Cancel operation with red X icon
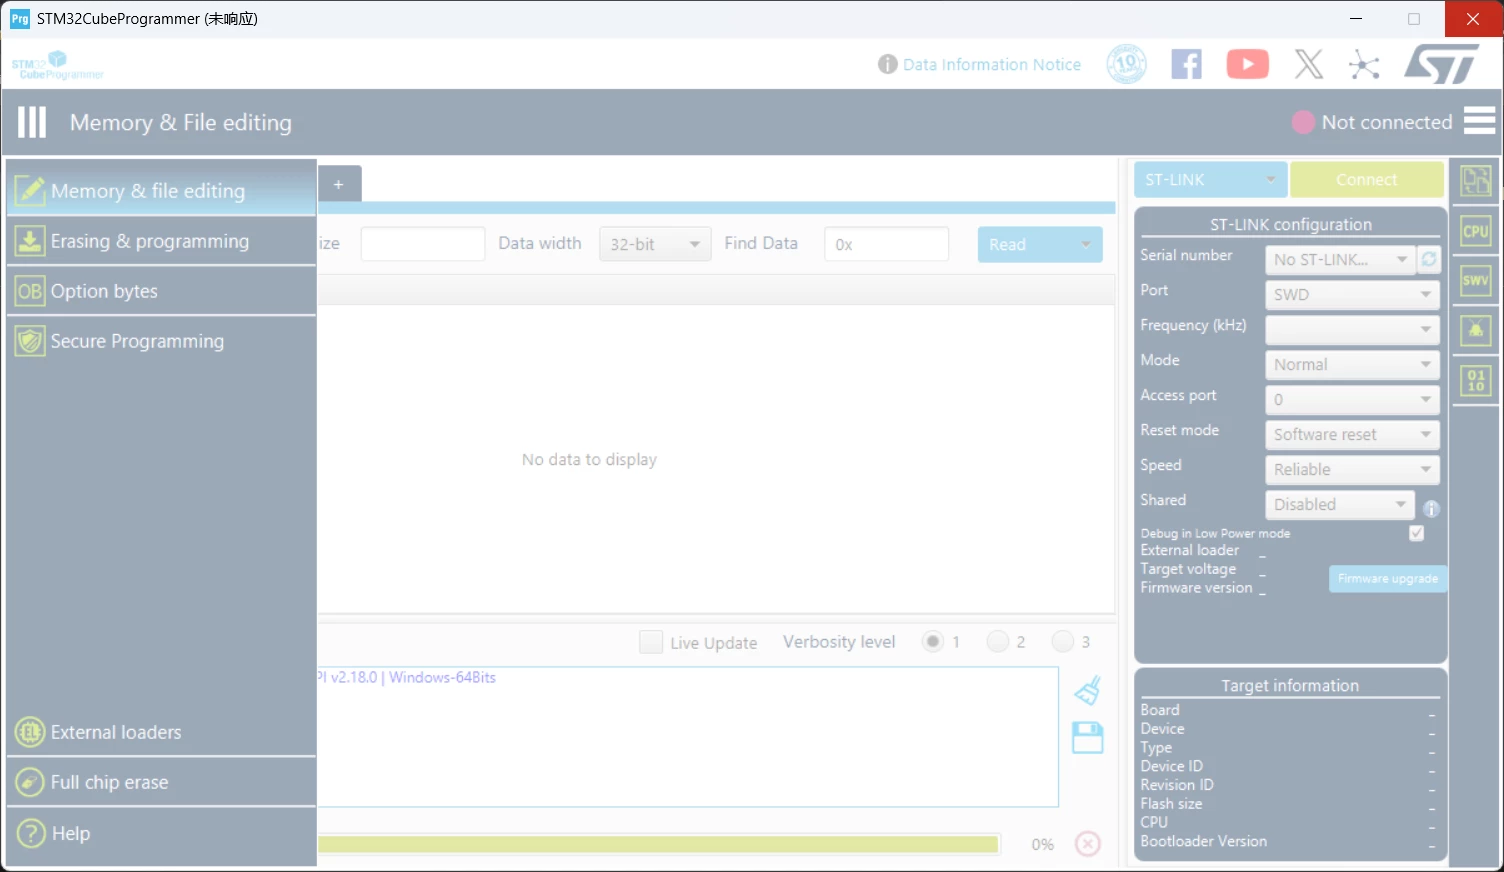This screenshot has height=872, width=1504. (x=1088, y=844)
